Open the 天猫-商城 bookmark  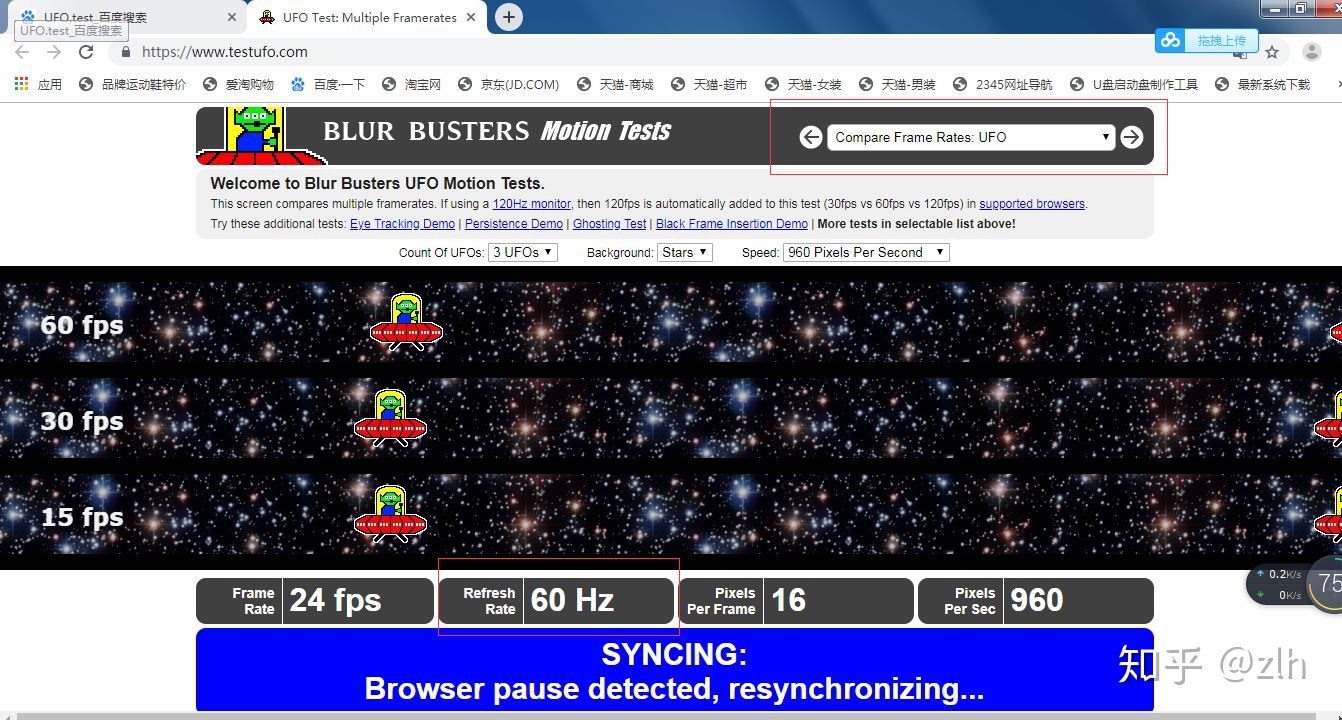615,84
